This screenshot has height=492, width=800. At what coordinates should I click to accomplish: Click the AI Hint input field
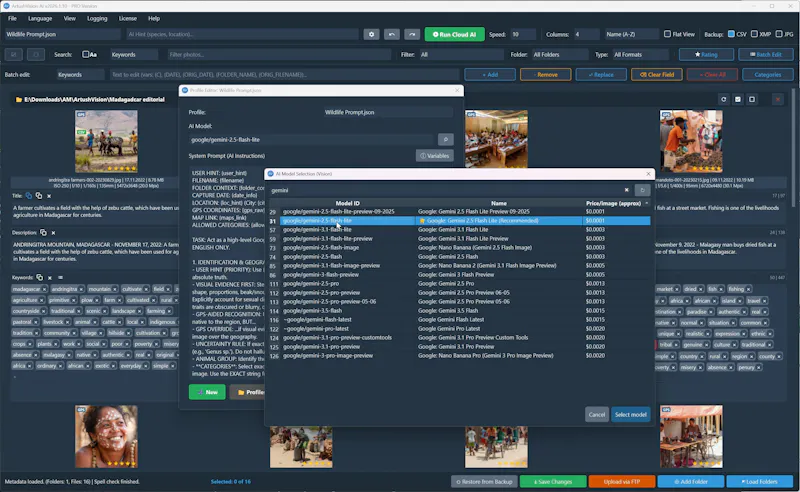(242, 34)
